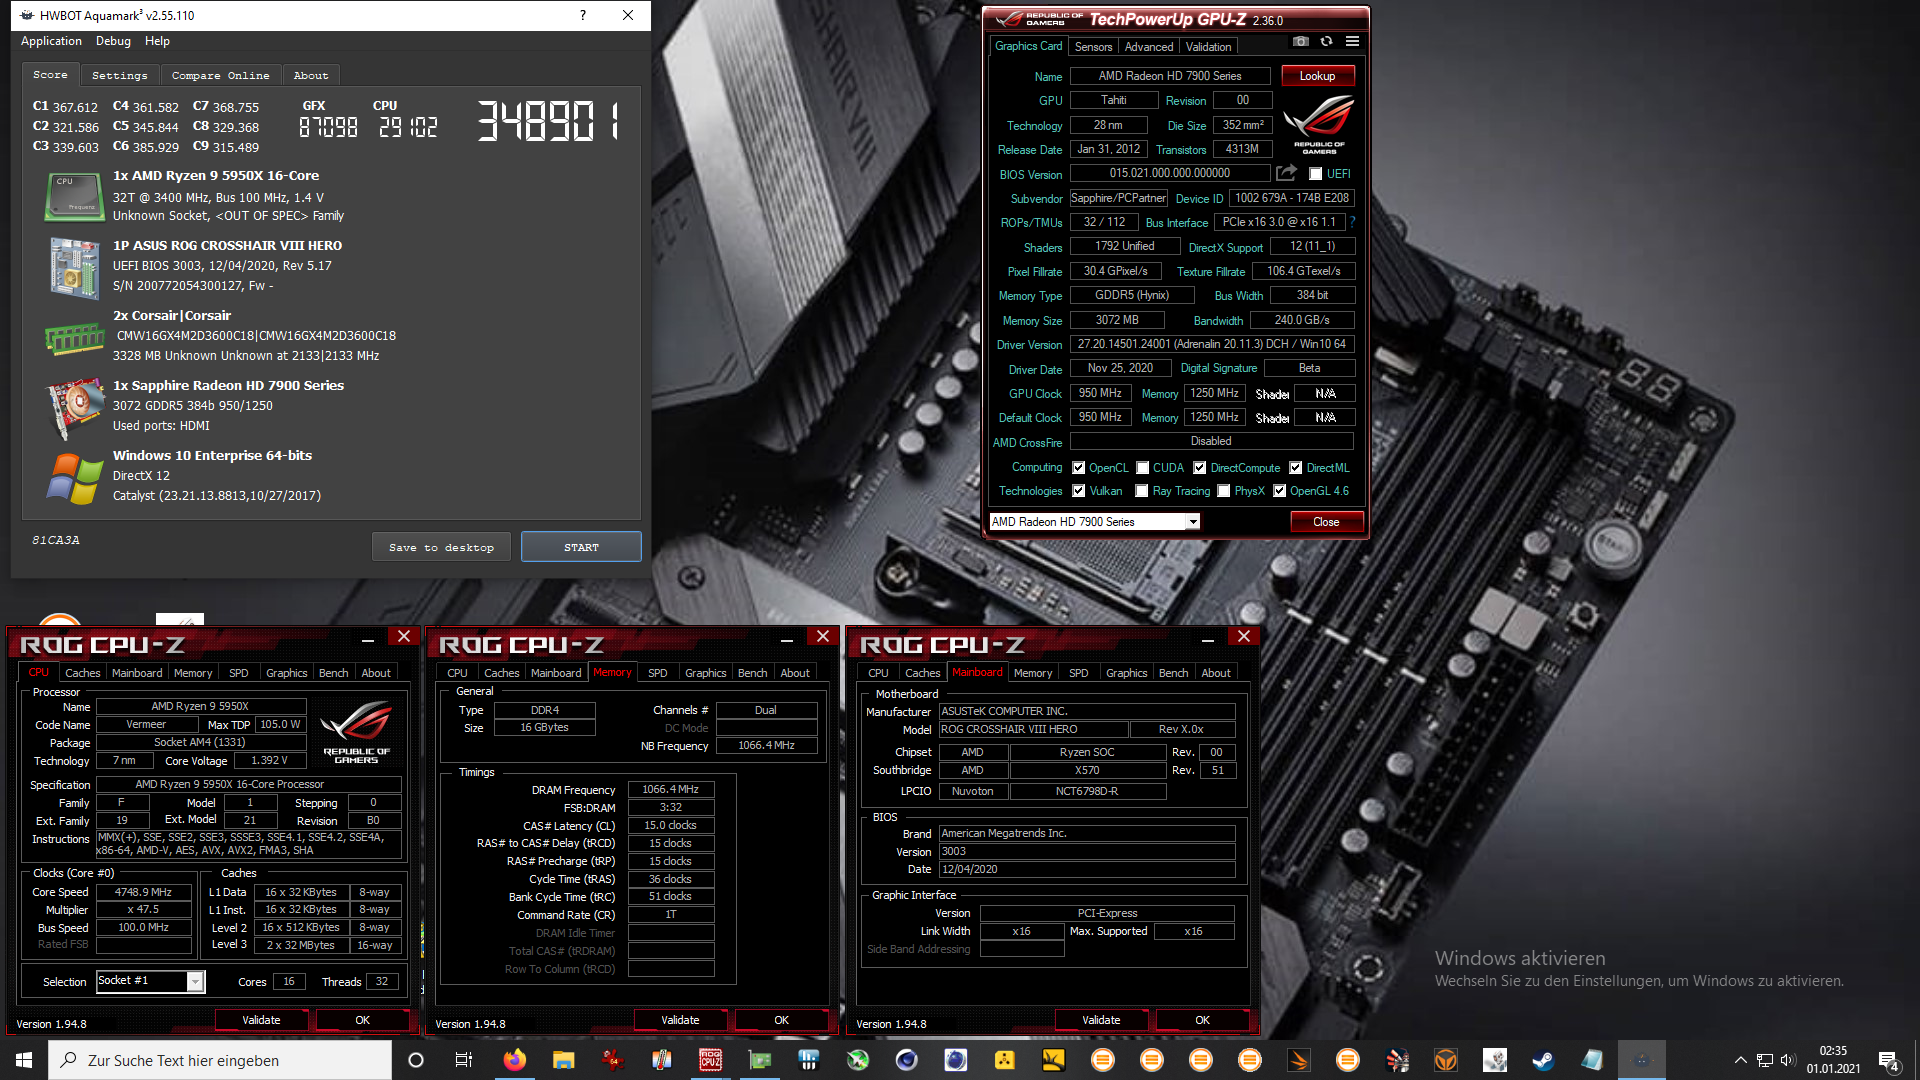
Task: Click OK in the middle CPU-Z window
Action: [781, 1020]
